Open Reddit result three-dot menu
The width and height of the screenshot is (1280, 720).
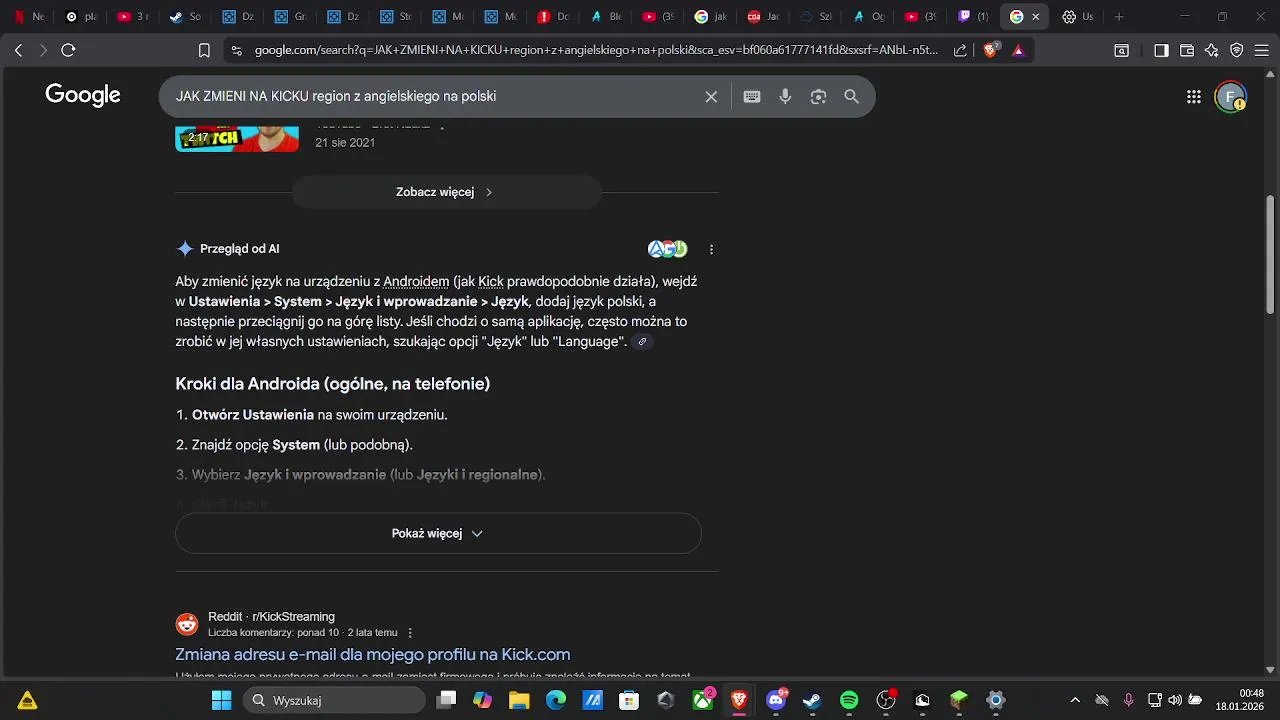click(410, 633)
